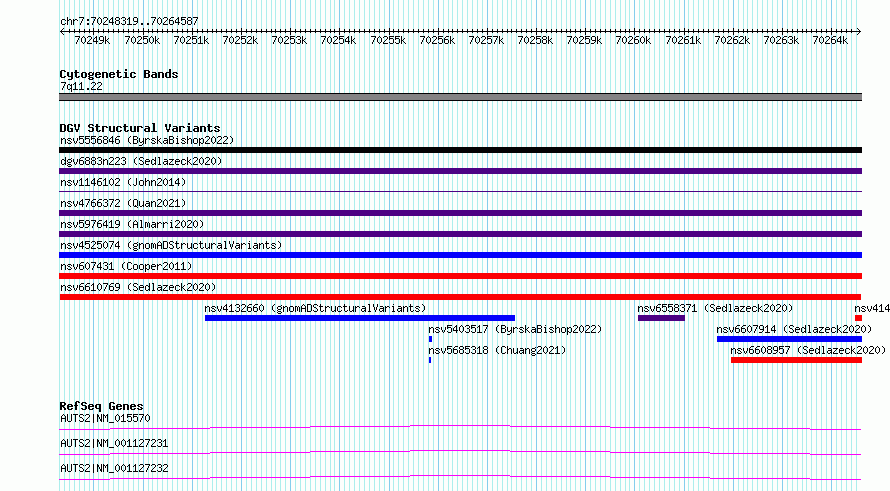Click the black nsv5556846 variant bar
Screen dimensions: 890x491
tap(460, 150)
